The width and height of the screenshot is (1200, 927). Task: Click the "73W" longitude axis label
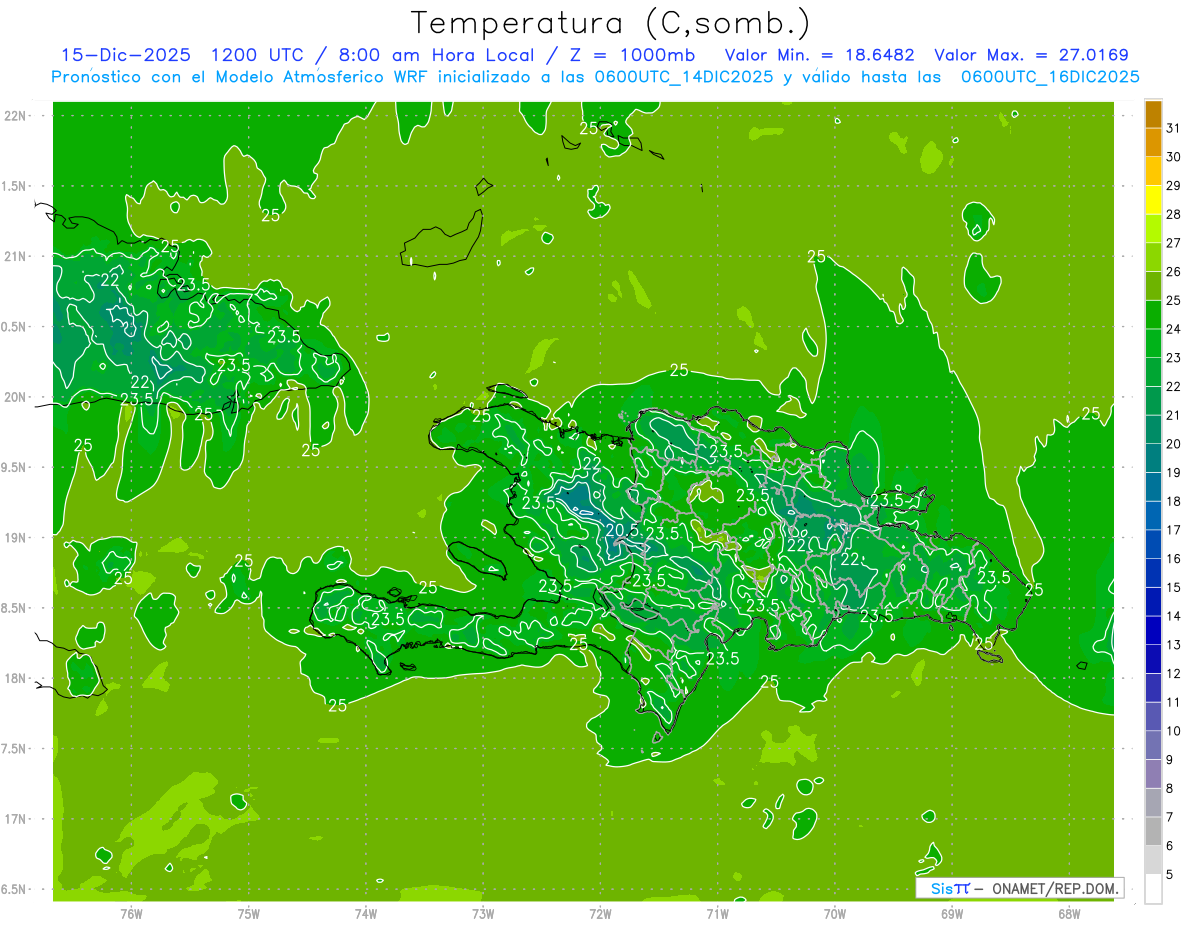pos(483,912)
